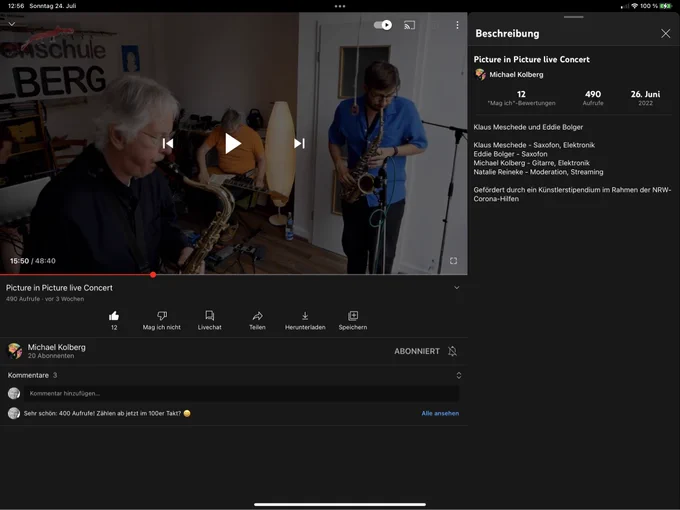Expand the video title description chevron
Viewport: 680px width, 510px height.
pyautogui.click(x=457, y=288)
